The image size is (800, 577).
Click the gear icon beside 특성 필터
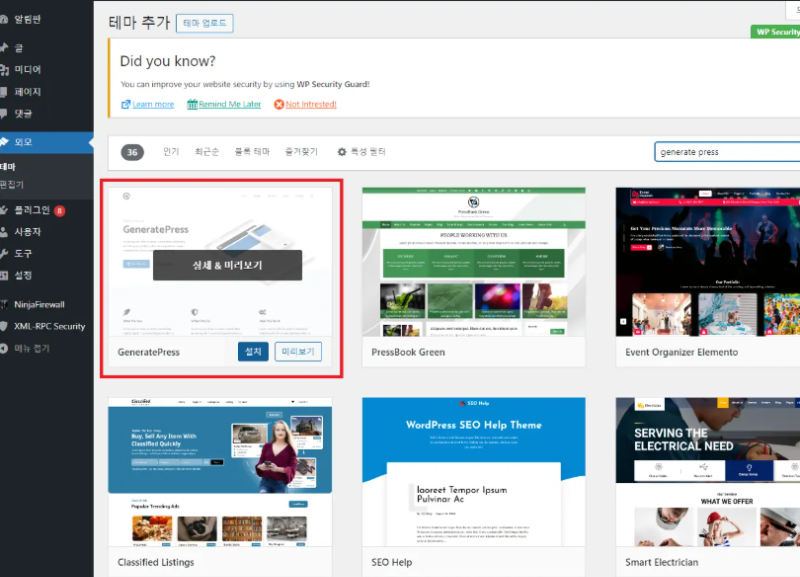(341, 152)
